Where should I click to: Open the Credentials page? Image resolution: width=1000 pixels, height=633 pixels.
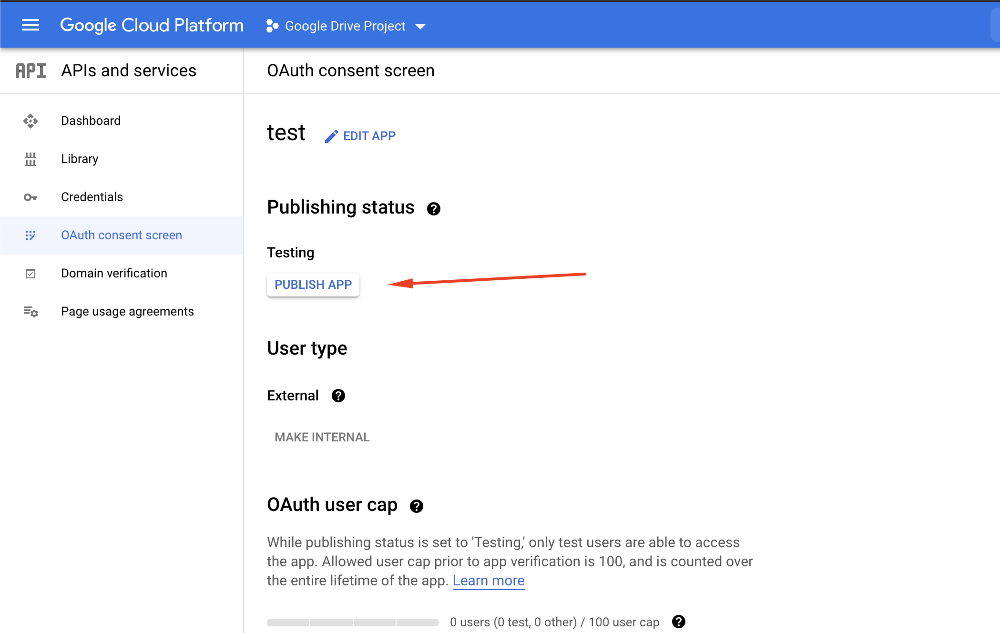click(92, 197)
